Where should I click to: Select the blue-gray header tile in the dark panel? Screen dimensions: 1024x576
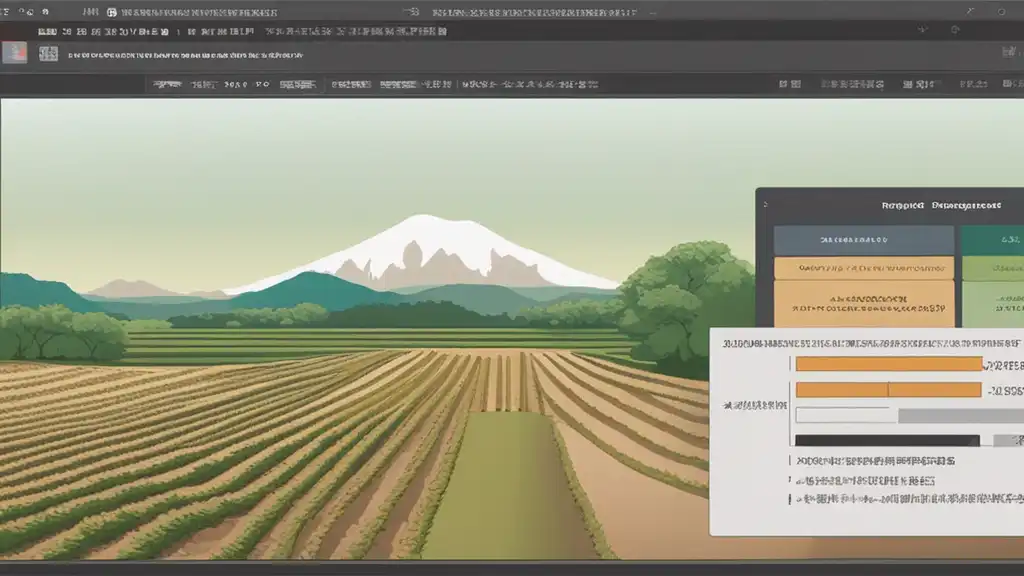pos(864,240)
